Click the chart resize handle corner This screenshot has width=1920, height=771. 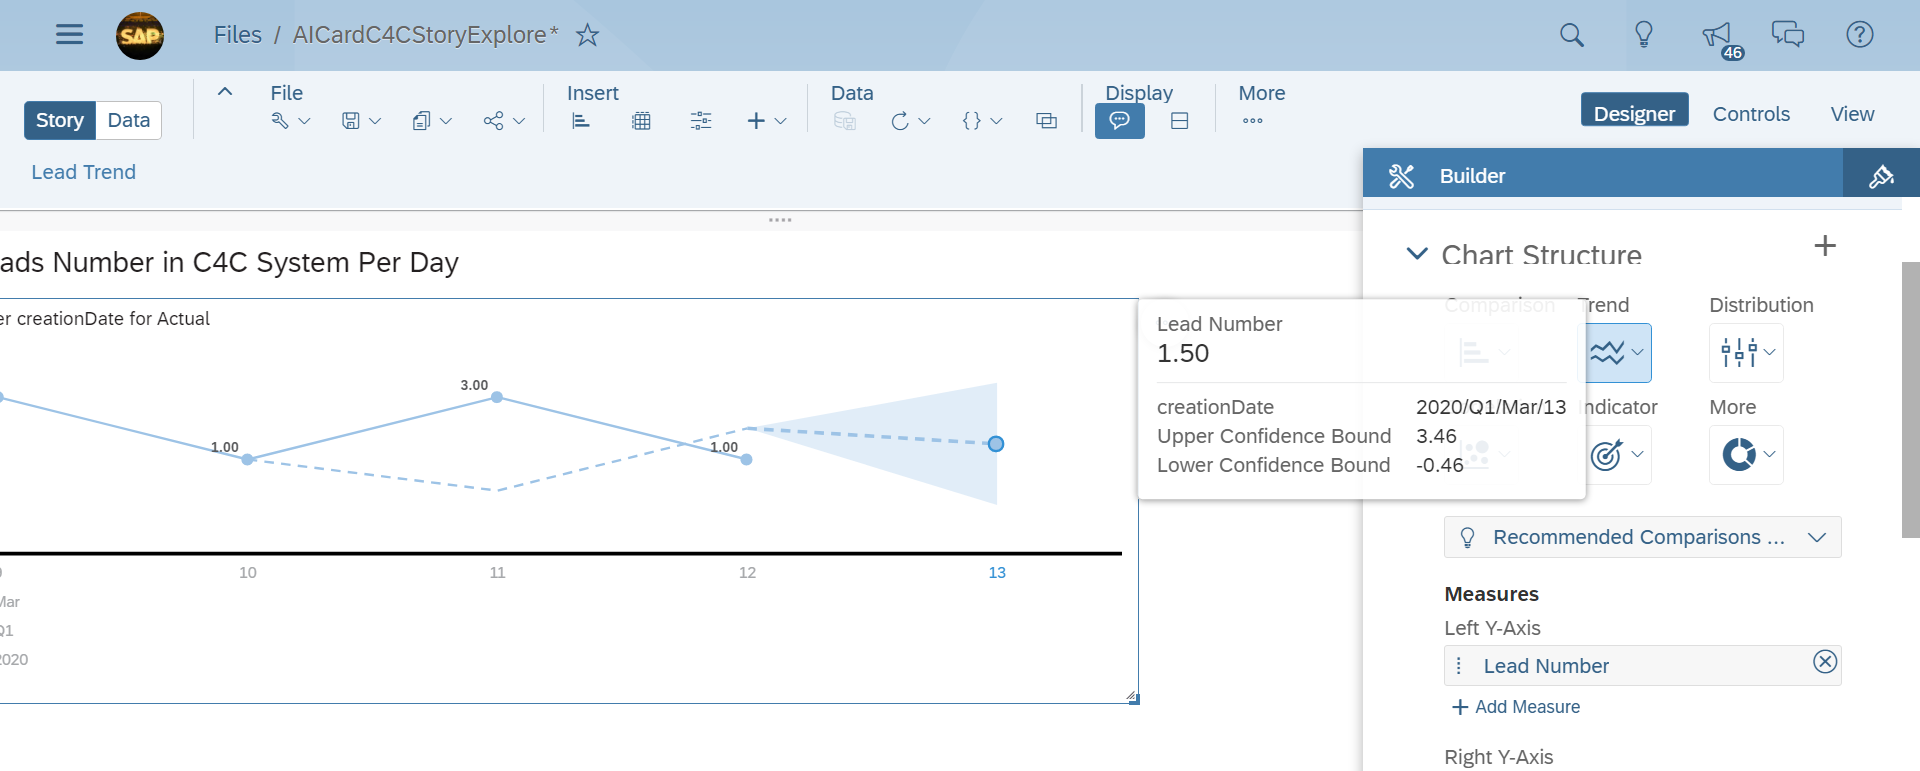point(1133,698)
